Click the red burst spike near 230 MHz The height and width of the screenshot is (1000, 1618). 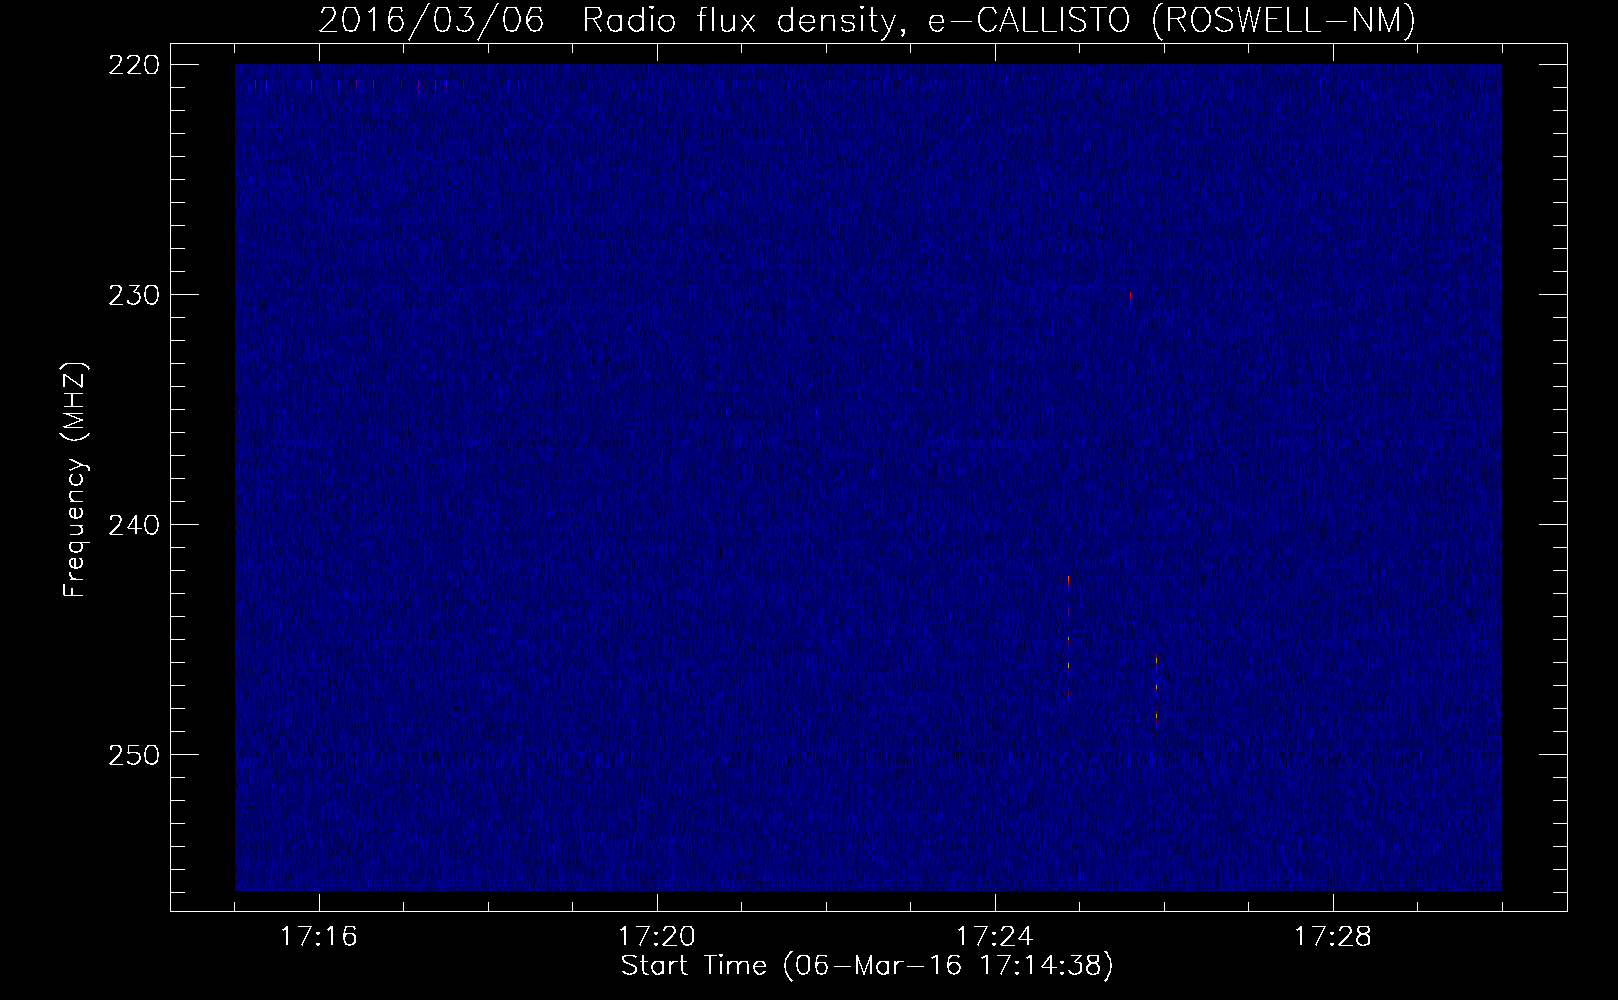point(1130,296)
